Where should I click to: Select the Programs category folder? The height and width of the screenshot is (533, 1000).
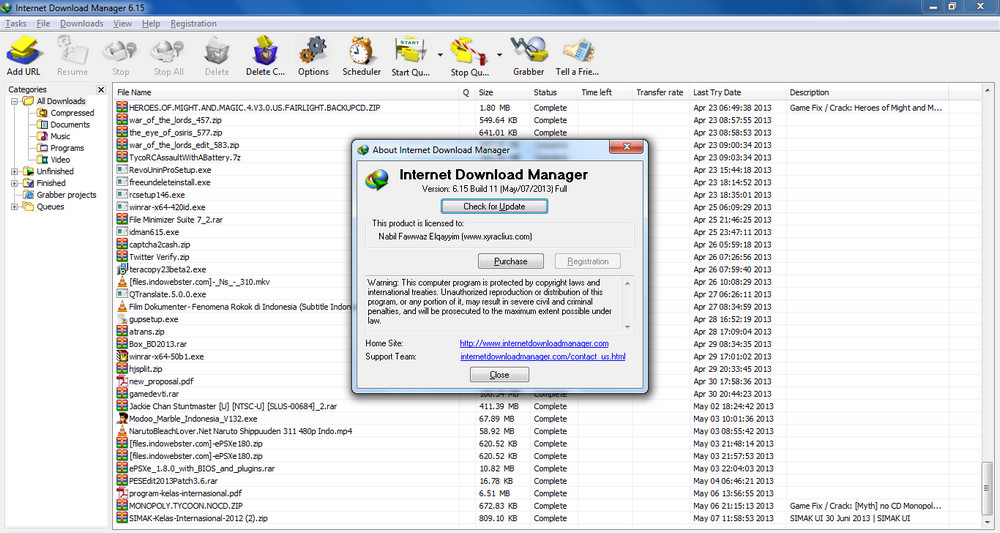(67, 148)
